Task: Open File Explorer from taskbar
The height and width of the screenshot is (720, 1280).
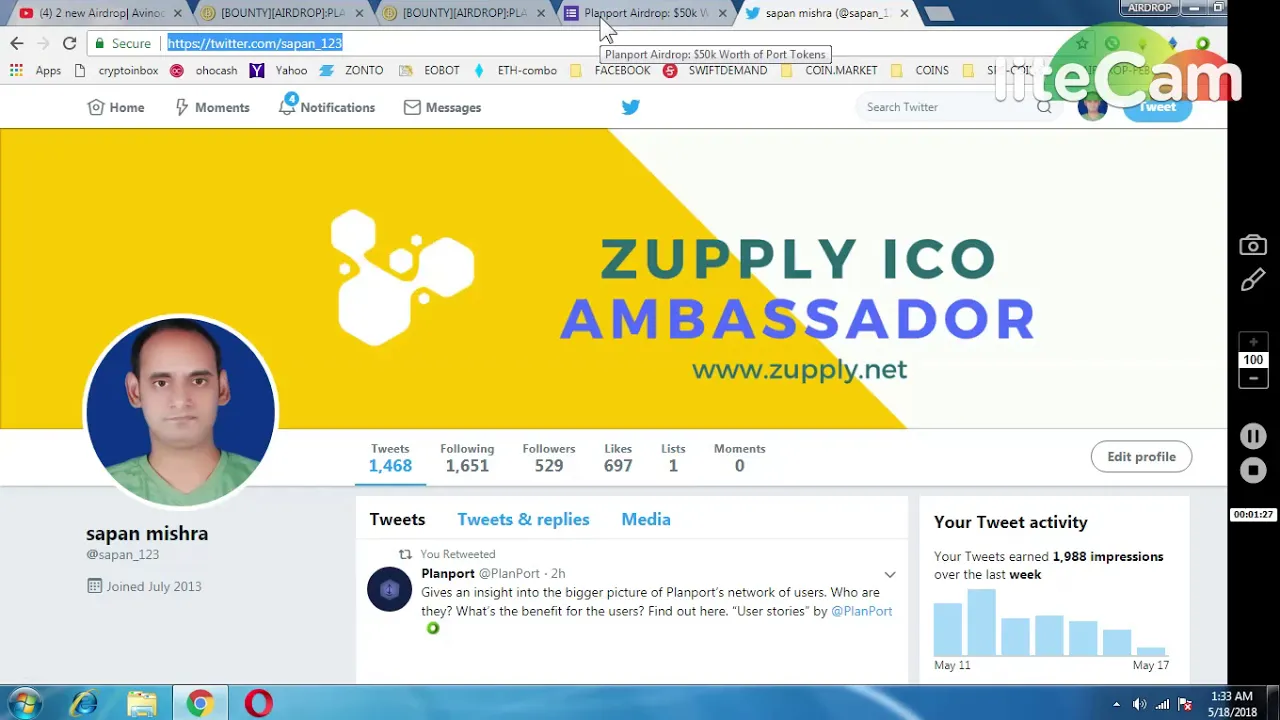Action: pyautogui.click(x=142, y=704)
